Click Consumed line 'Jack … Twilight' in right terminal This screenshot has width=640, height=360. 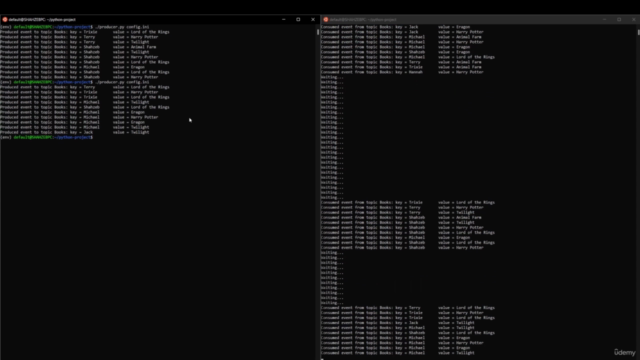pyautogui.click(x=398, y=323)
